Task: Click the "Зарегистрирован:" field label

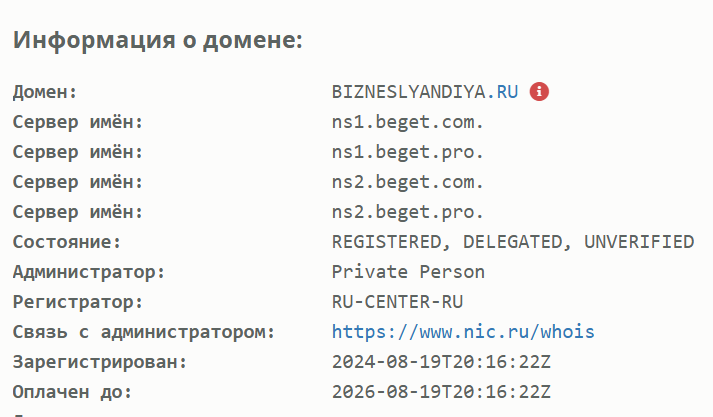Action: 99,361
